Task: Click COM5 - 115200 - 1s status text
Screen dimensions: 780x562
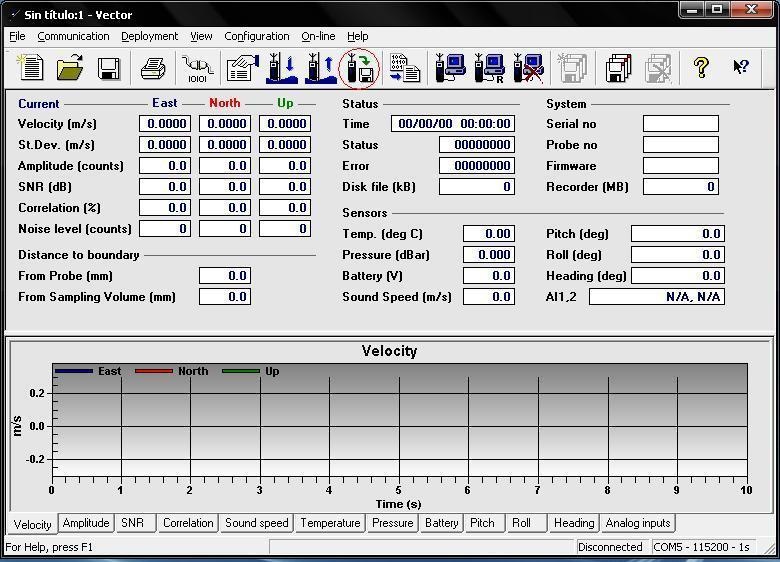Action: tap(701, 547)
